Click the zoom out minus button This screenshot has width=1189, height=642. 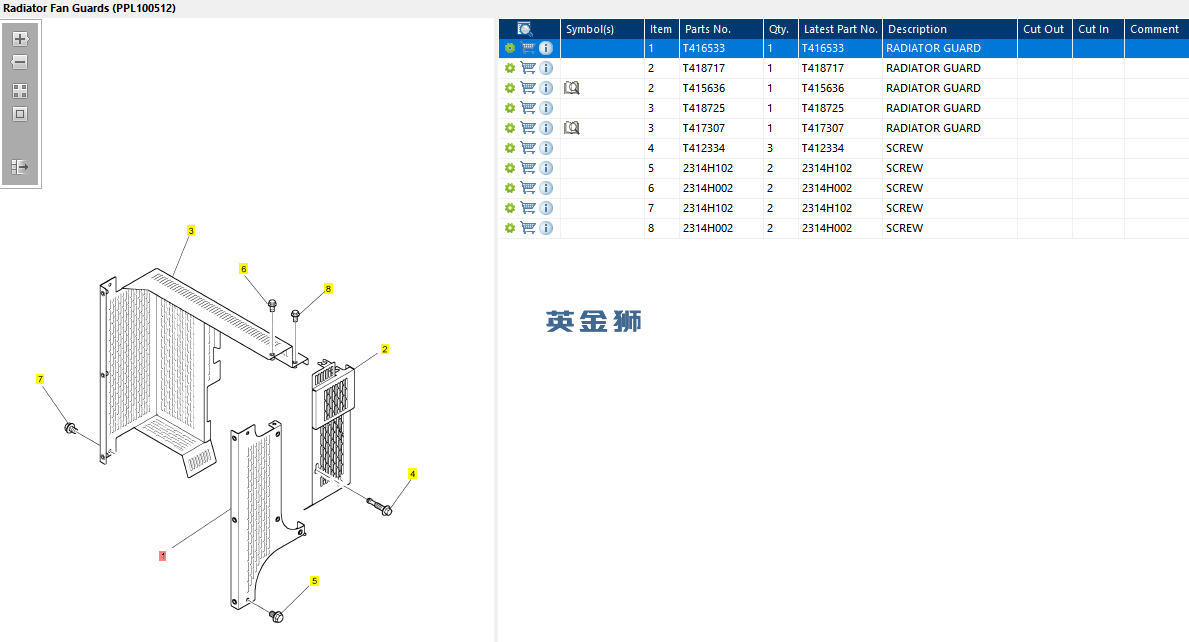20,62
